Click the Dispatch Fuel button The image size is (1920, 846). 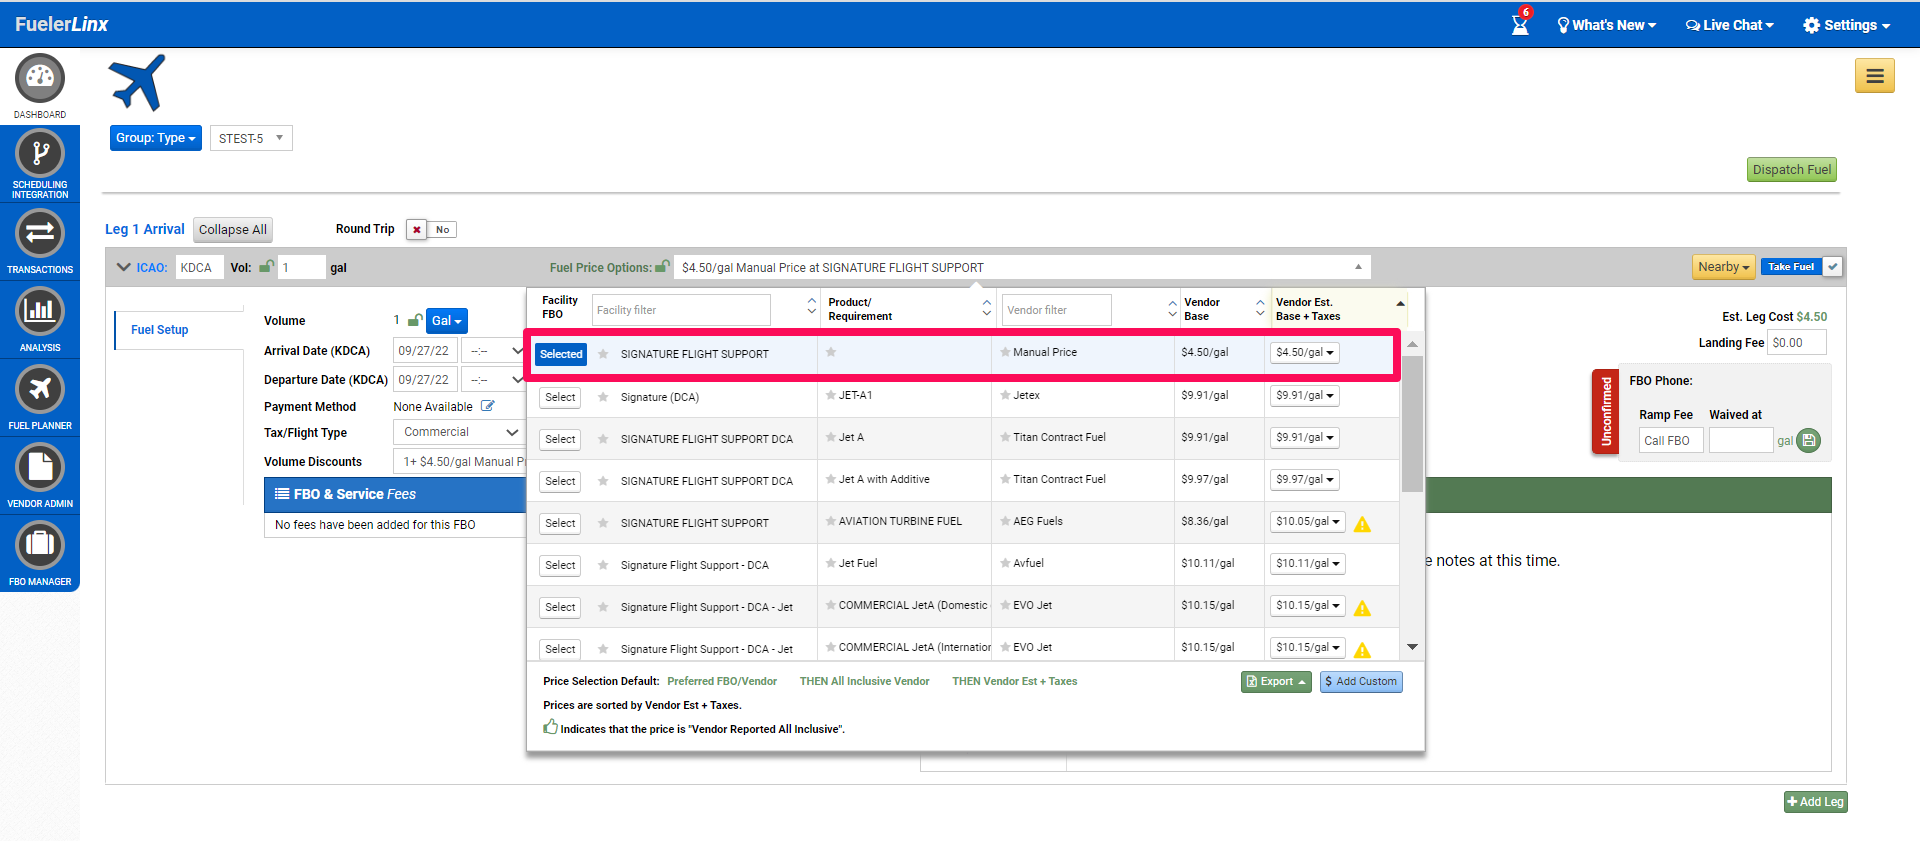pyautogui.click(x=1792, y=170)
